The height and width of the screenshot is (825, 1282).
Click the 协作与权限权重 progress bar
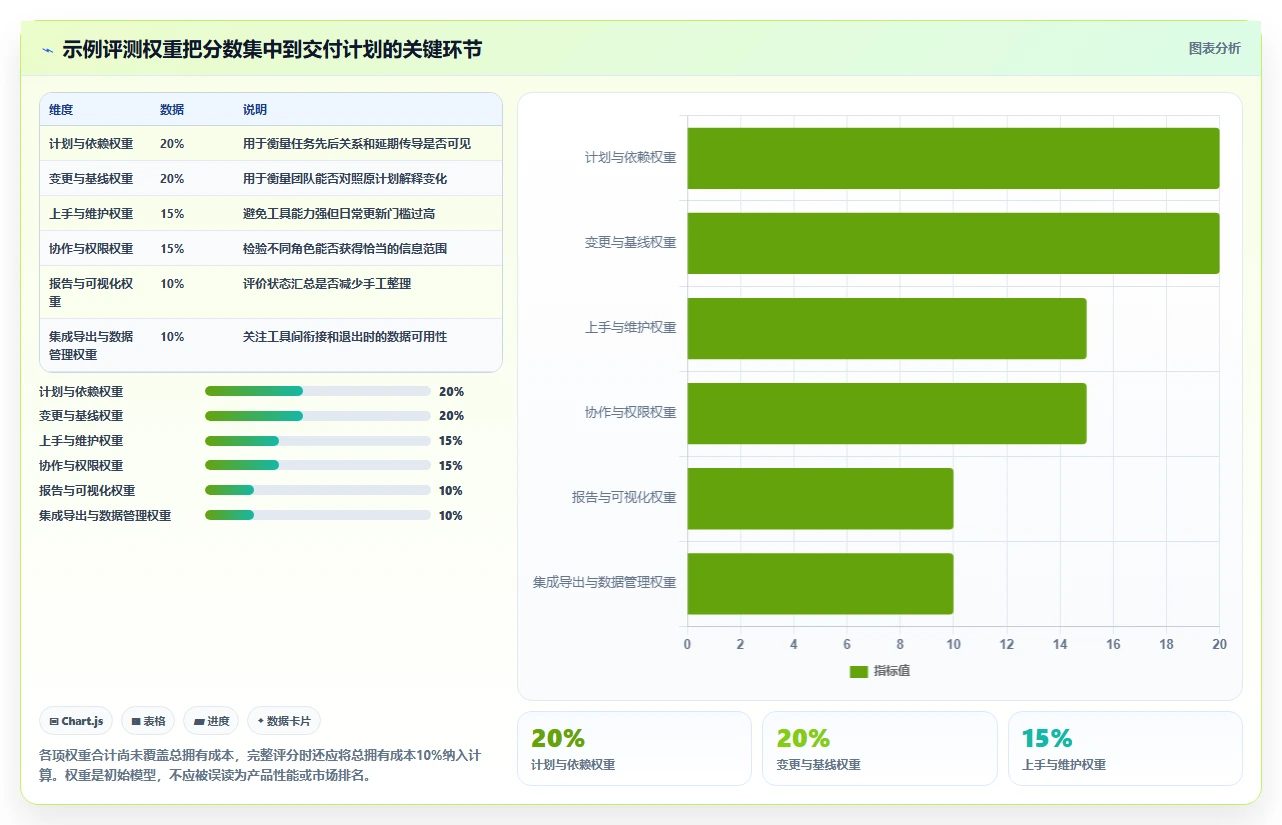click(317, 465)
